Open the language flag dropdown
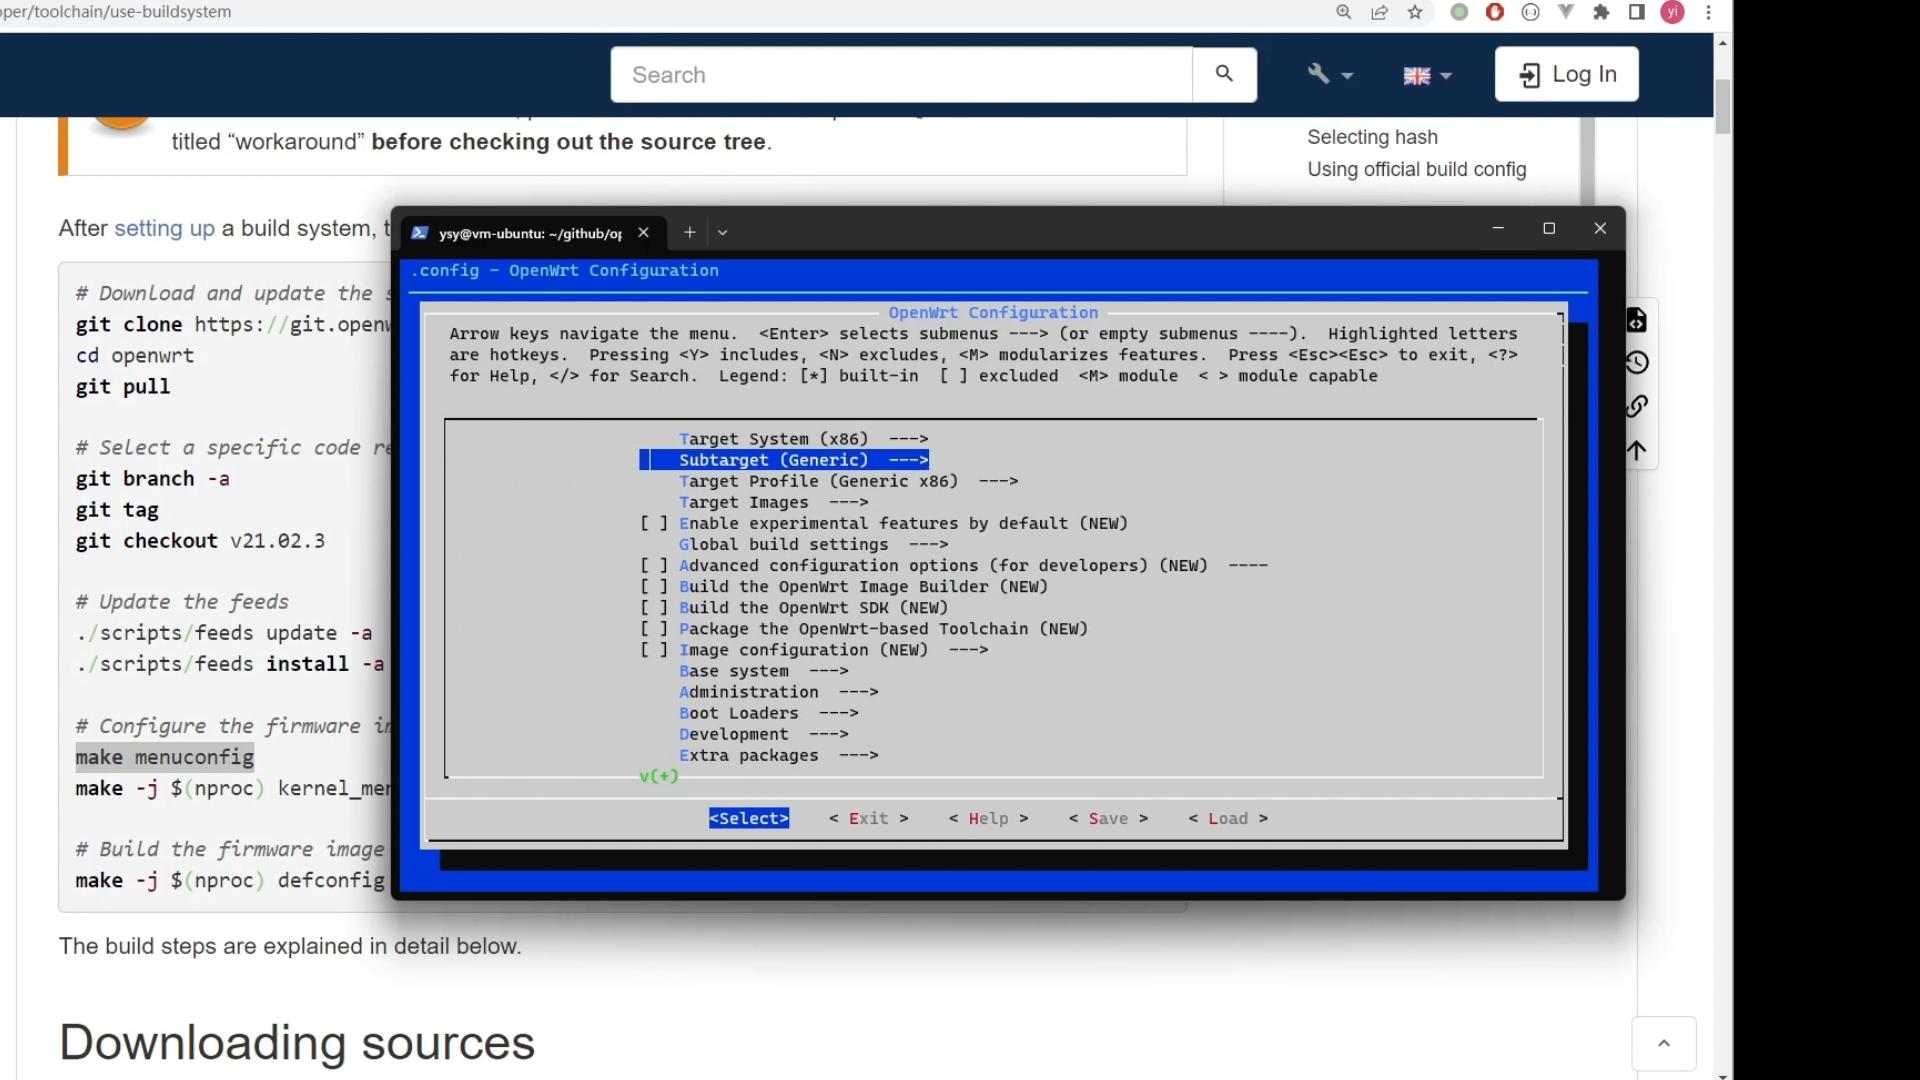 click(1427, 76)
